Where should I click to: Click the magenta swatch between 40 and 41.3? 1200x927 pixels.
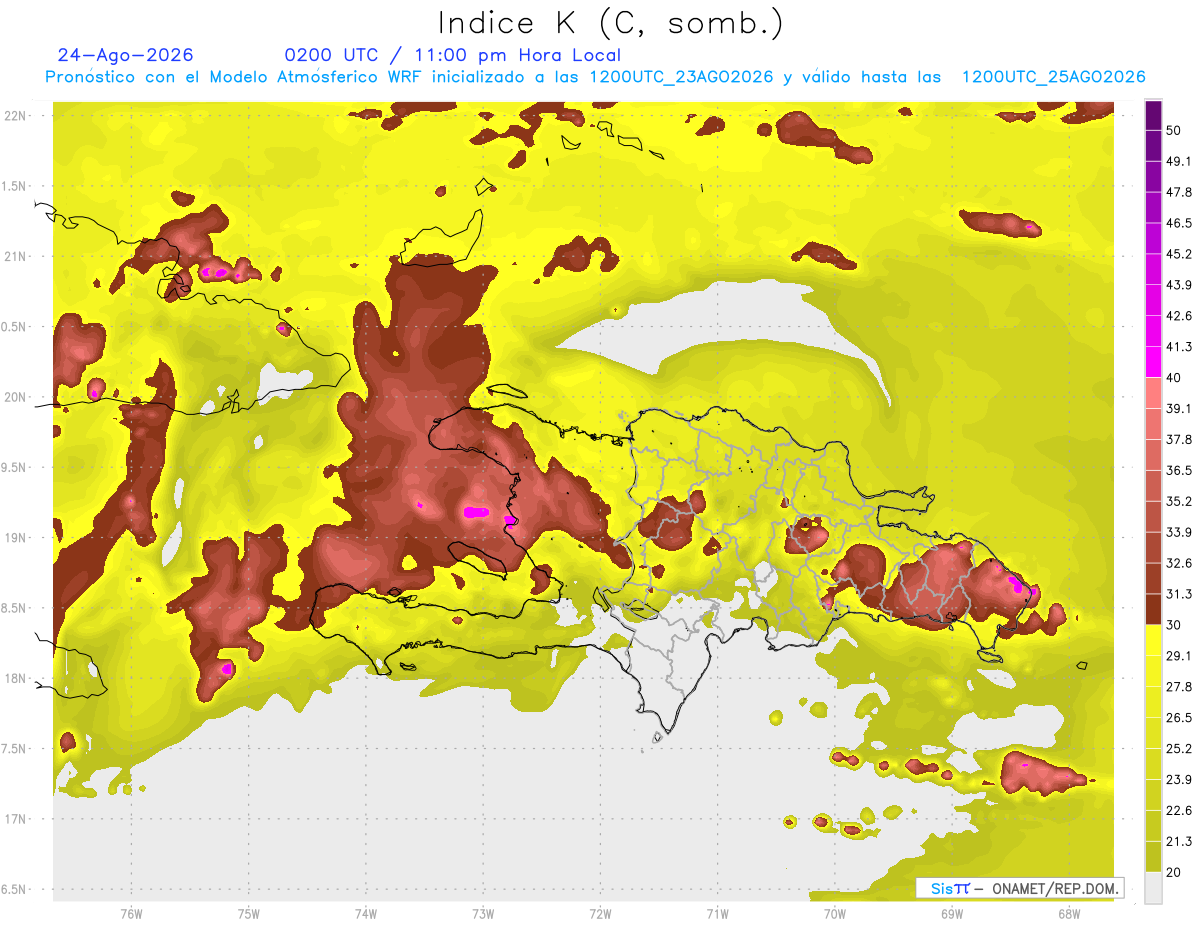point(1153,362)
